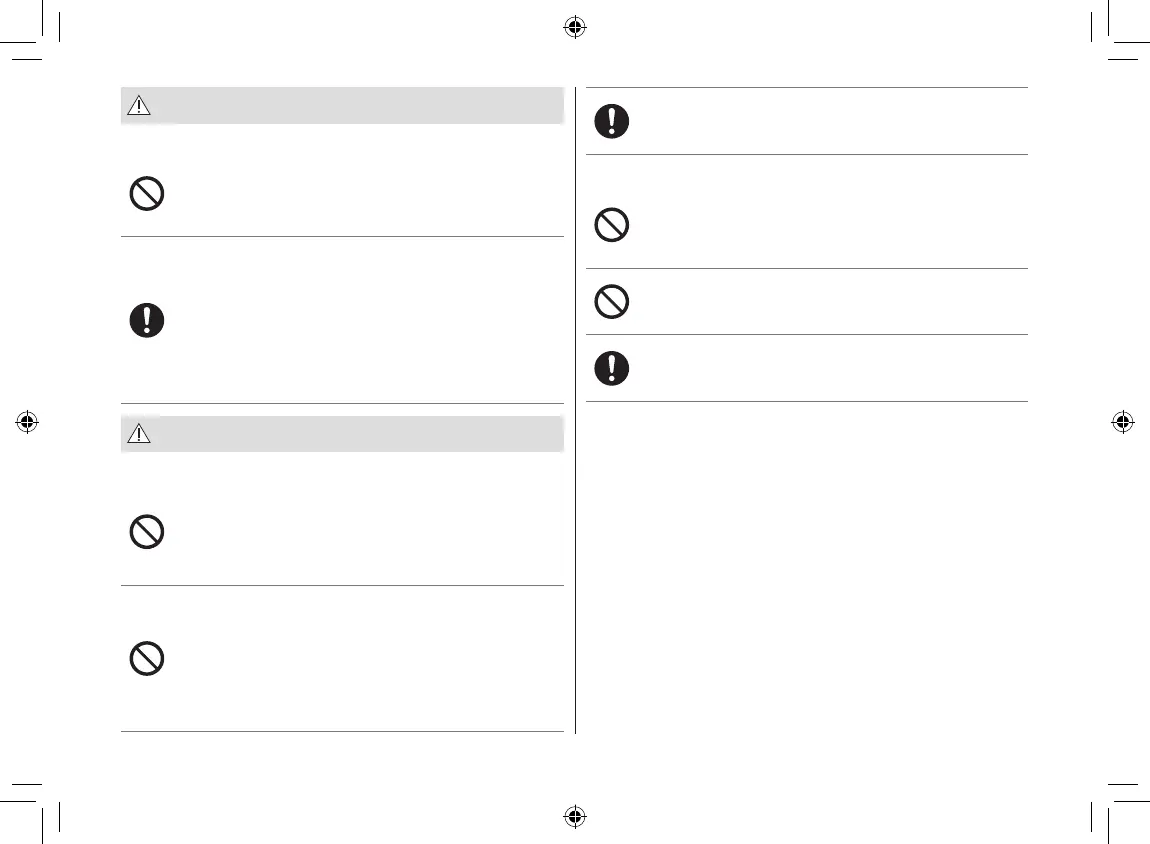This screenshot has width=1150, height=844.
Task: Click the last prohibition icon in the left column
Action: (147, 658)
